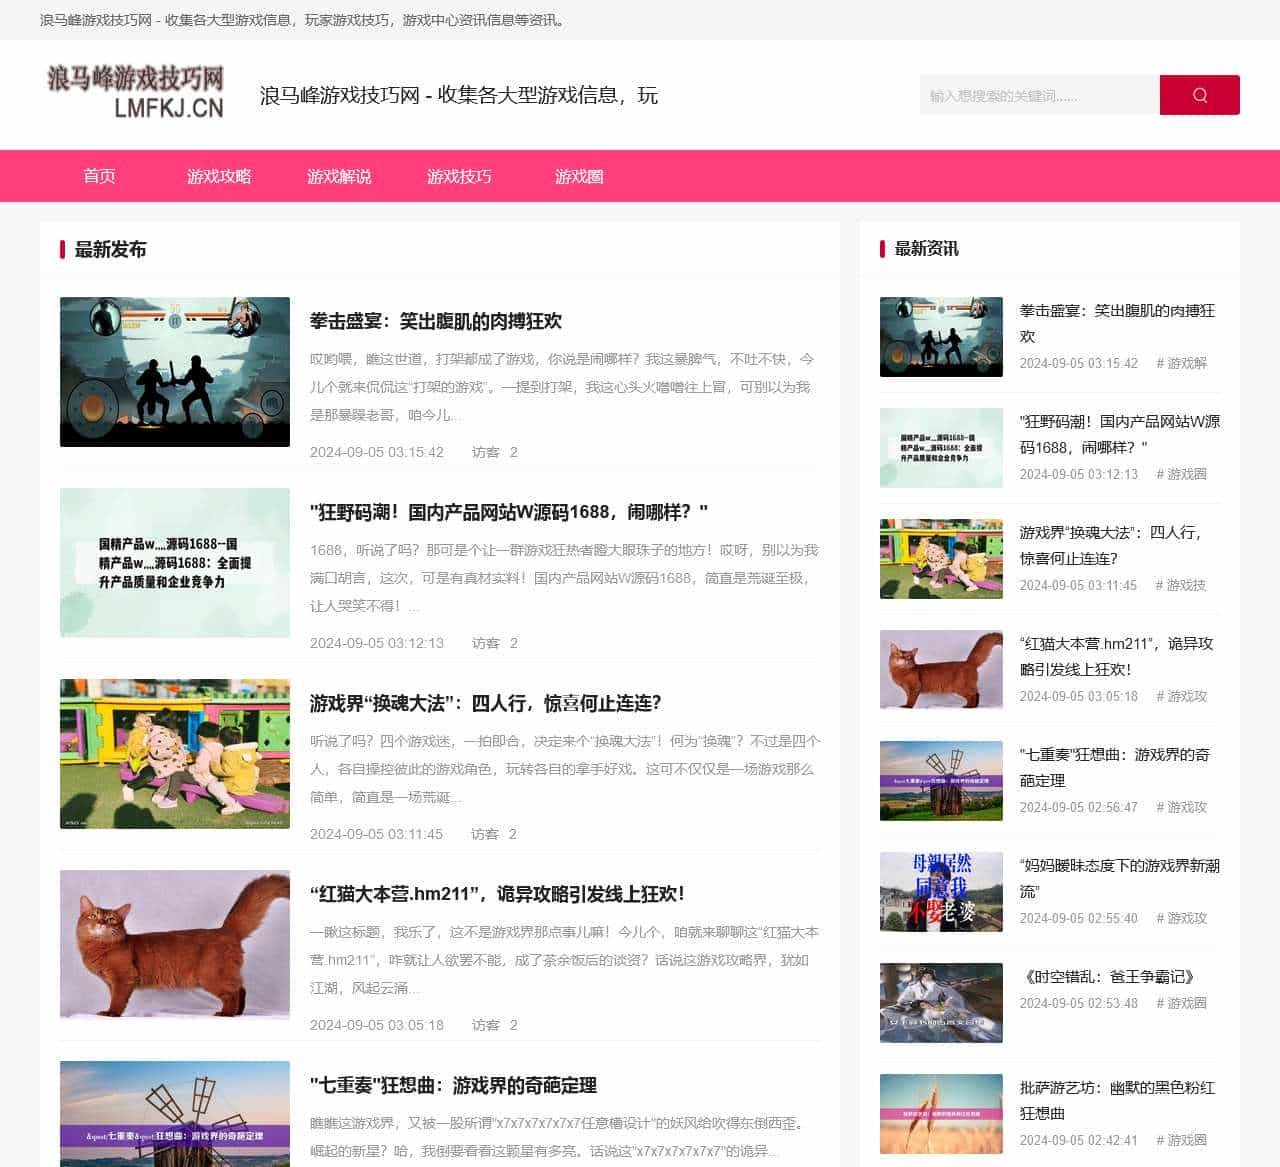Click the 游戏攻 tag under sidebar 七重奏
This screenshot has height=1167, width=1280.
[x=1182, y=807]
